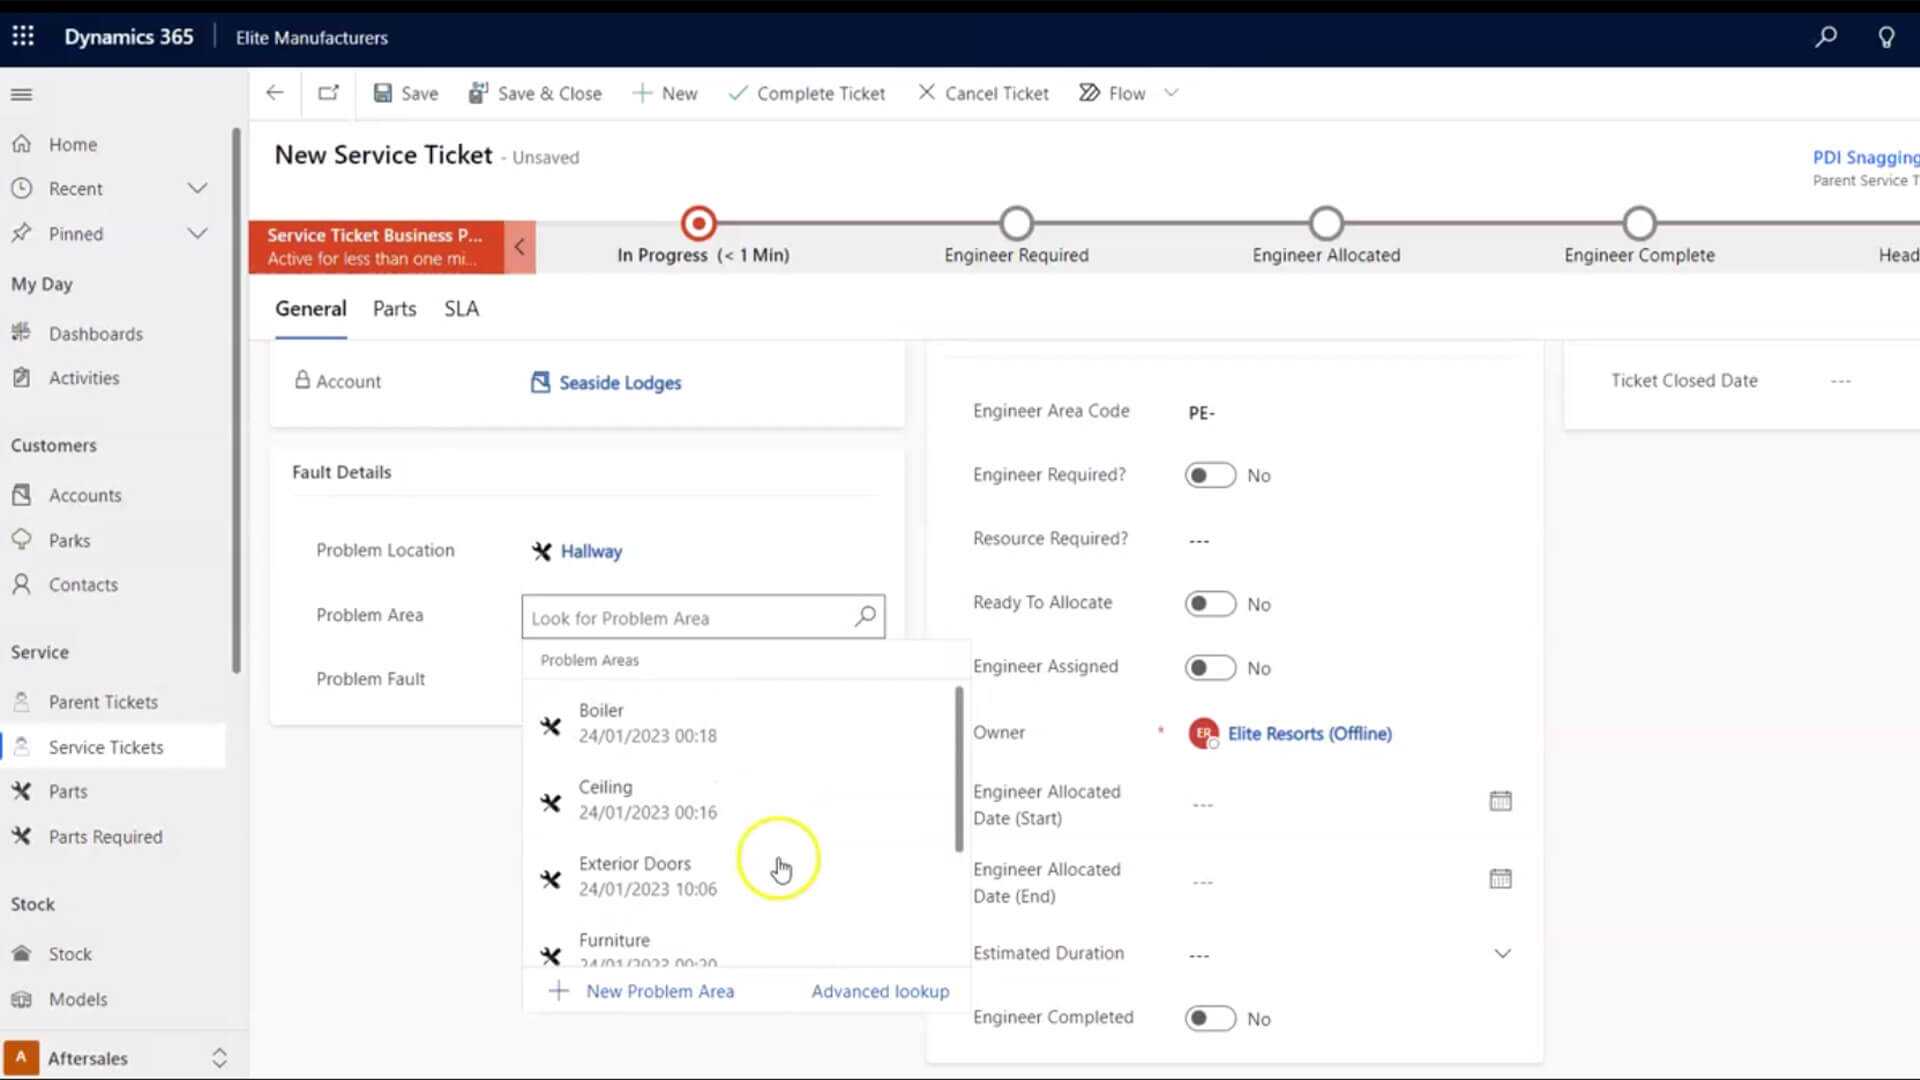1920x1080 pixels.
Task: Open the lightbulb assistant icon
Action: (x=1886, y=37)
